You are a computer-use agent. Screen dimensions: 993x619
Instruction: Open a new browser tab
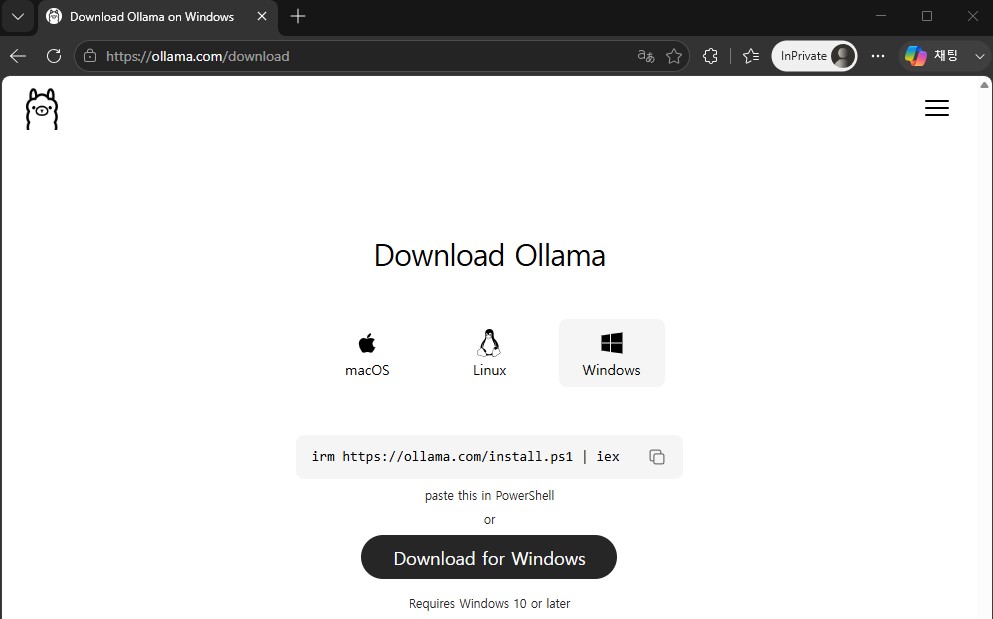click(298, 16)
